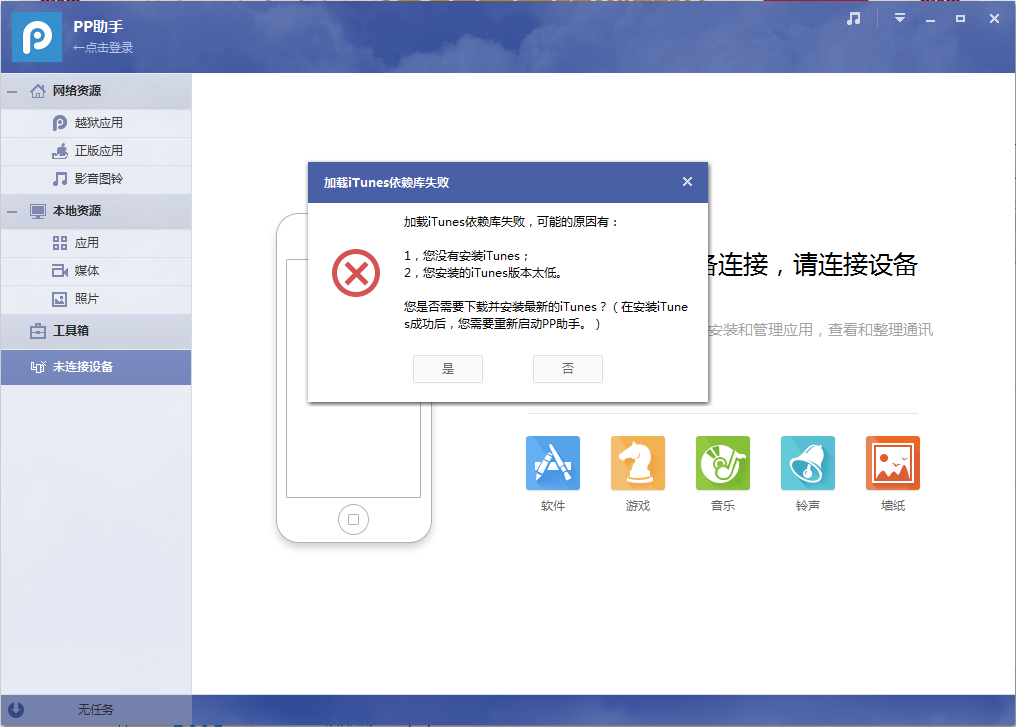Click 是 to download iTunes

(x=448, y=369)
